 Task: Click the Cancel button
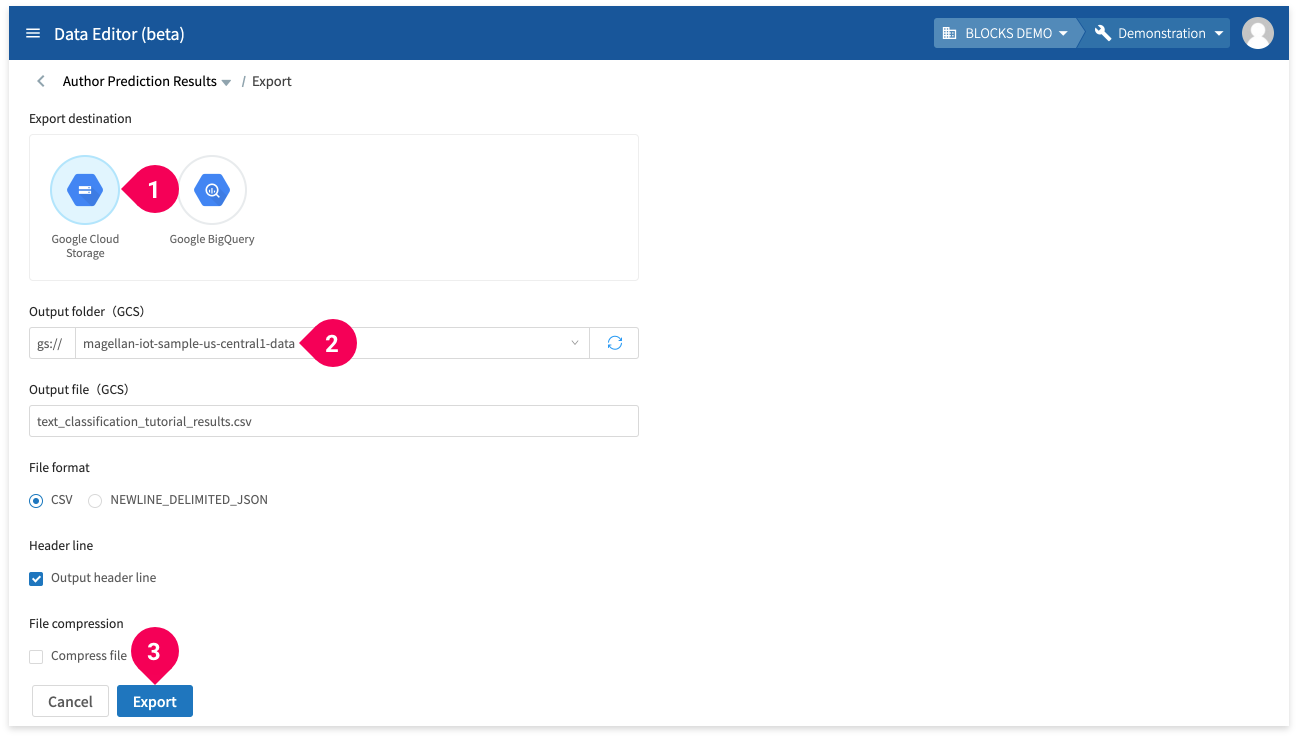click(x=70, y=701)
